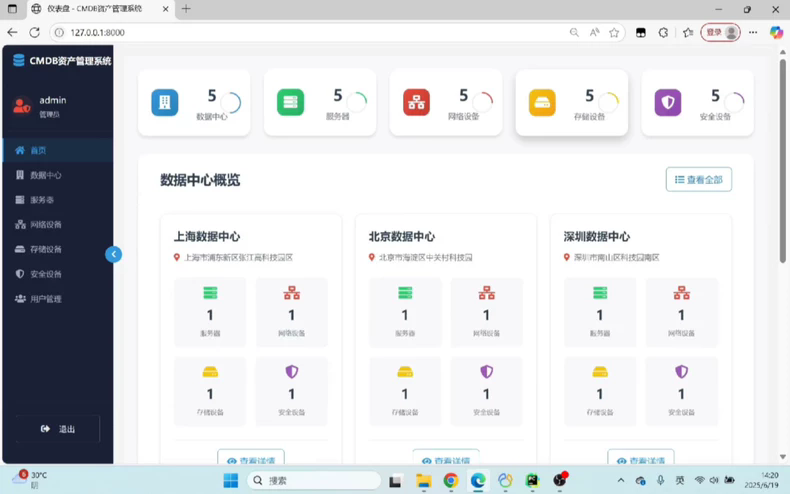The image size is (790, 494).
Task: Click the green server stack icon card
Action: click(291, 102)
